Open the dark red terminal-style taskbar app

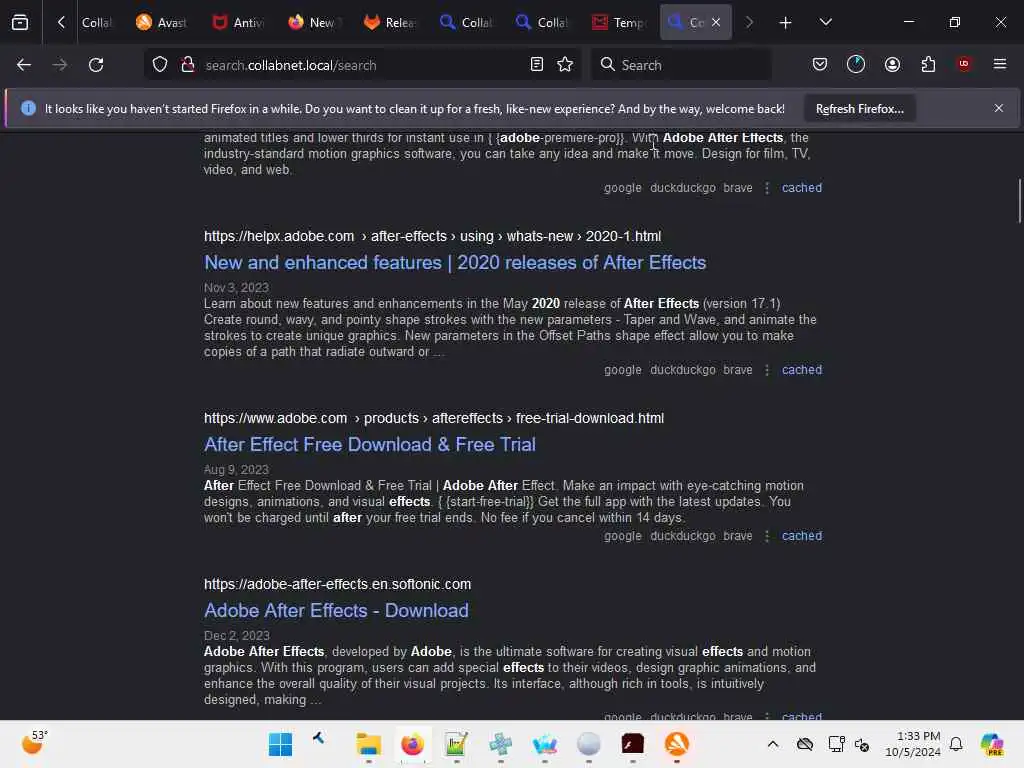pos(632,744)
